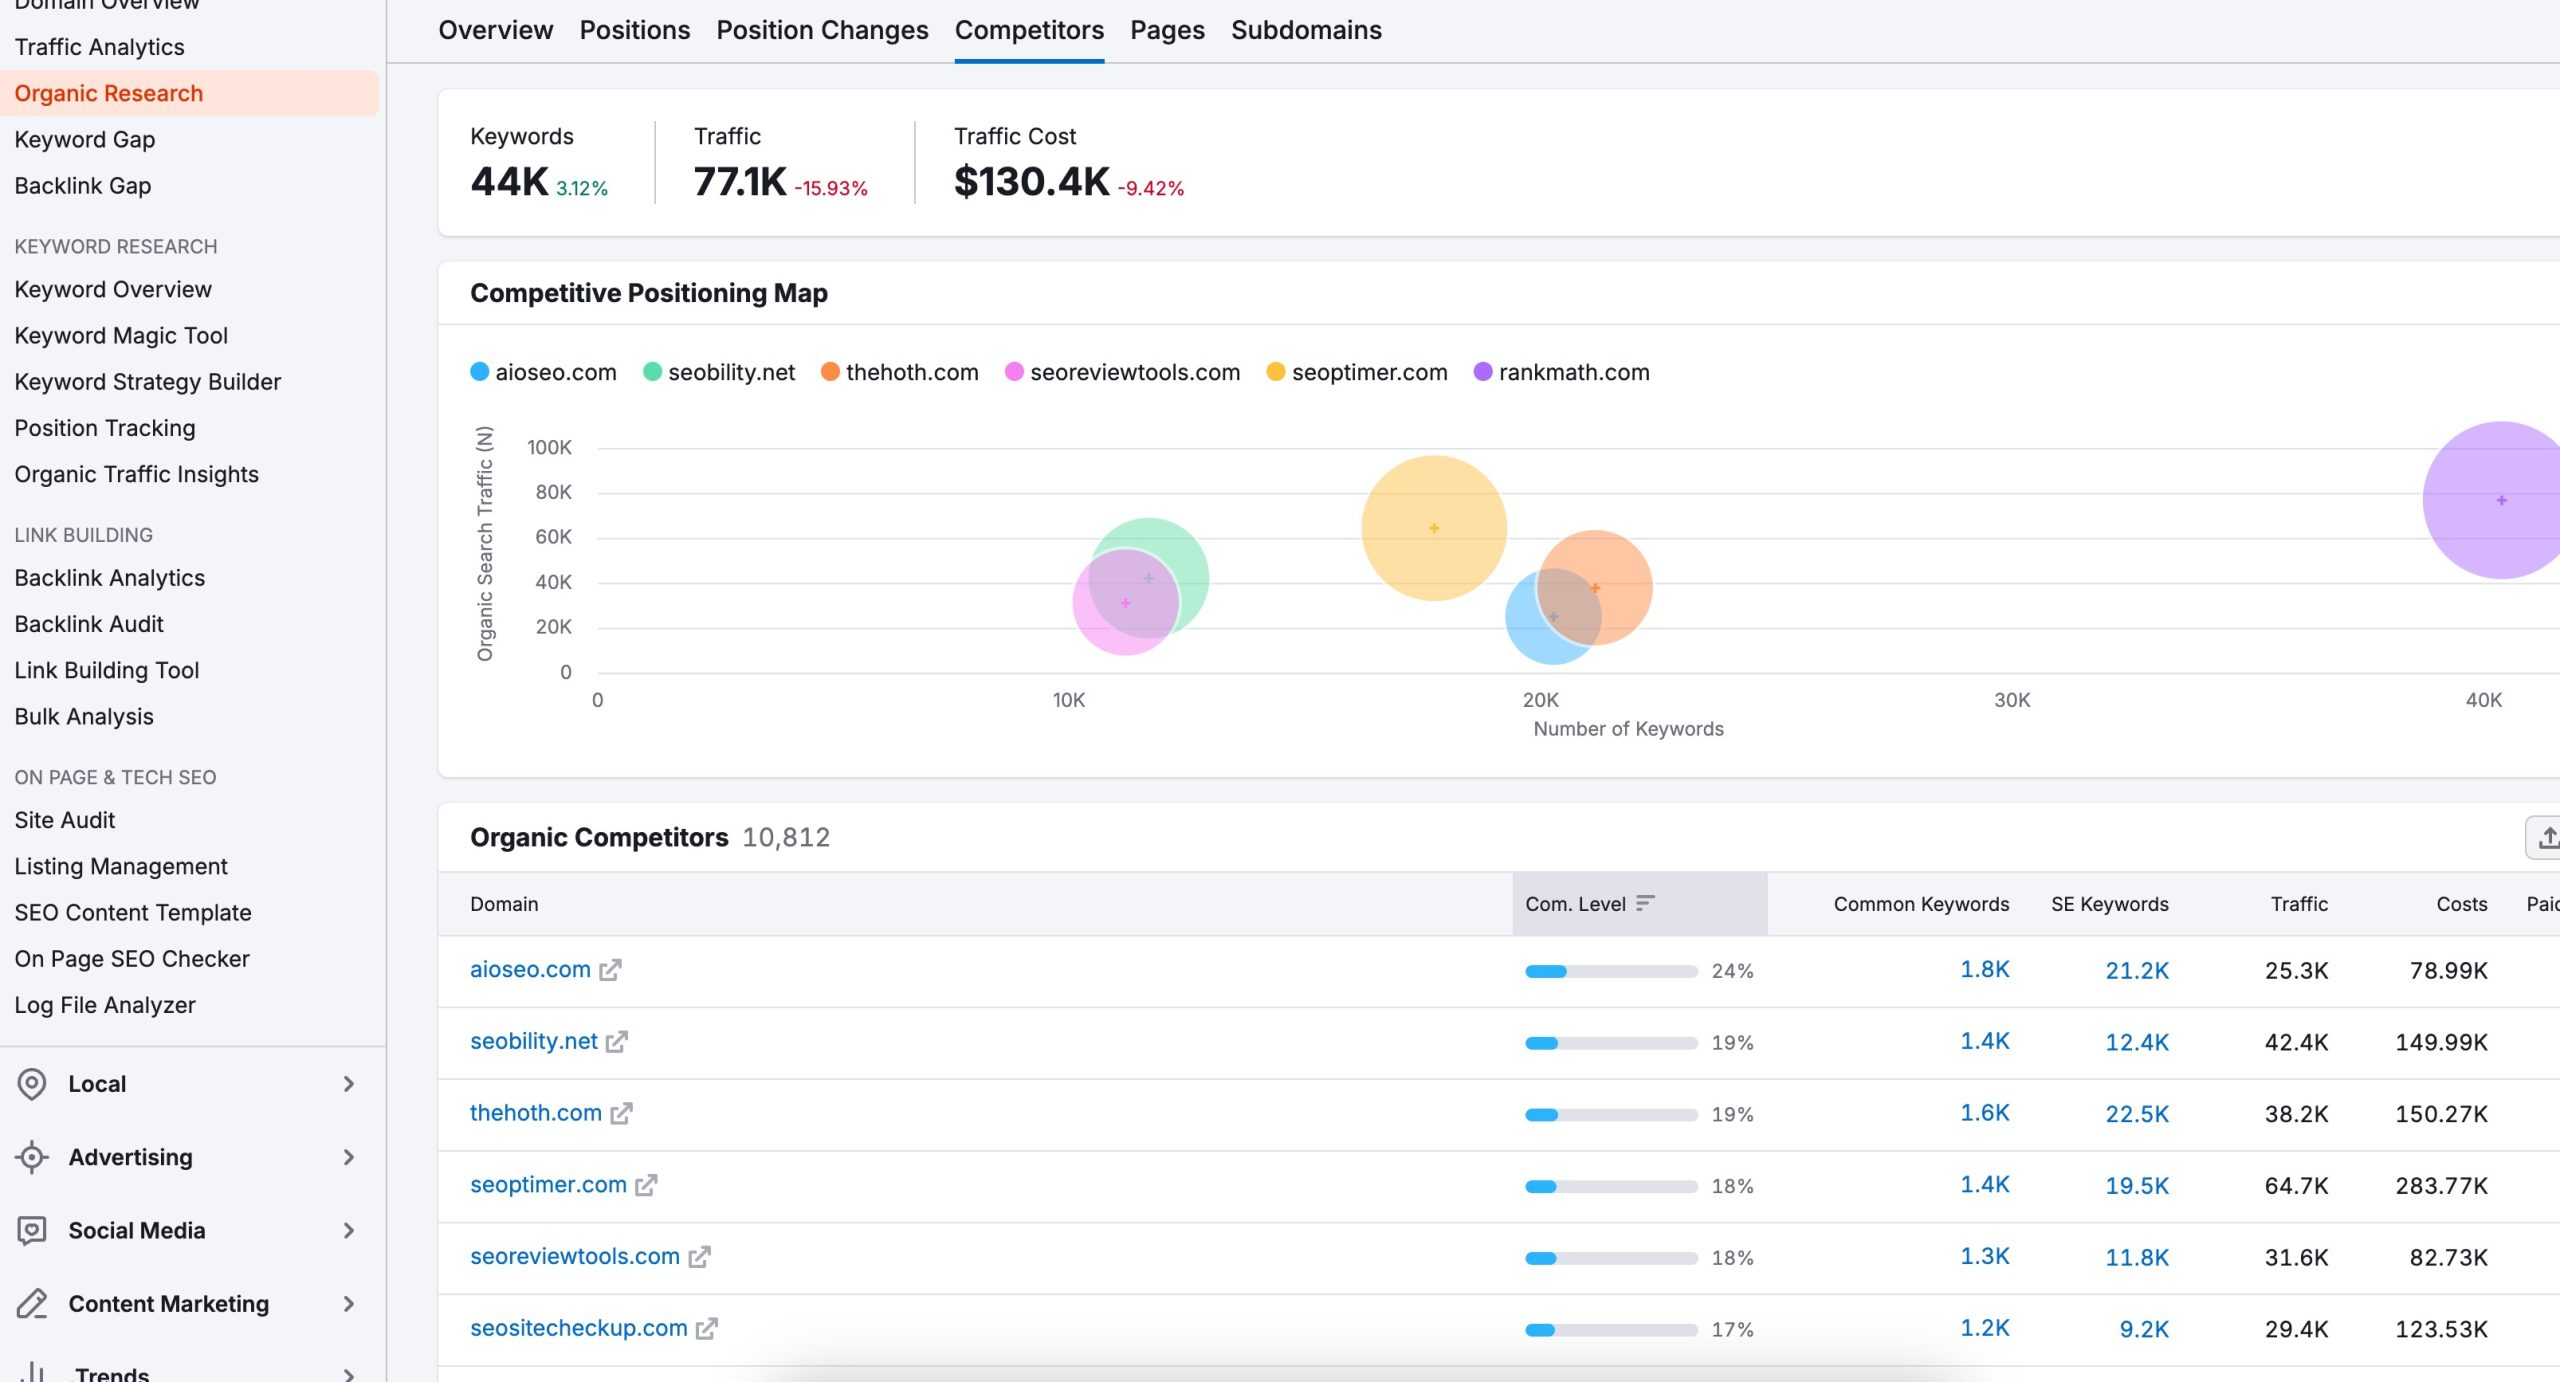The height and width of the screenshot is (1382, 2560).
Task: Open aioseo.com via its external link icon
Action: click(613, 970)
